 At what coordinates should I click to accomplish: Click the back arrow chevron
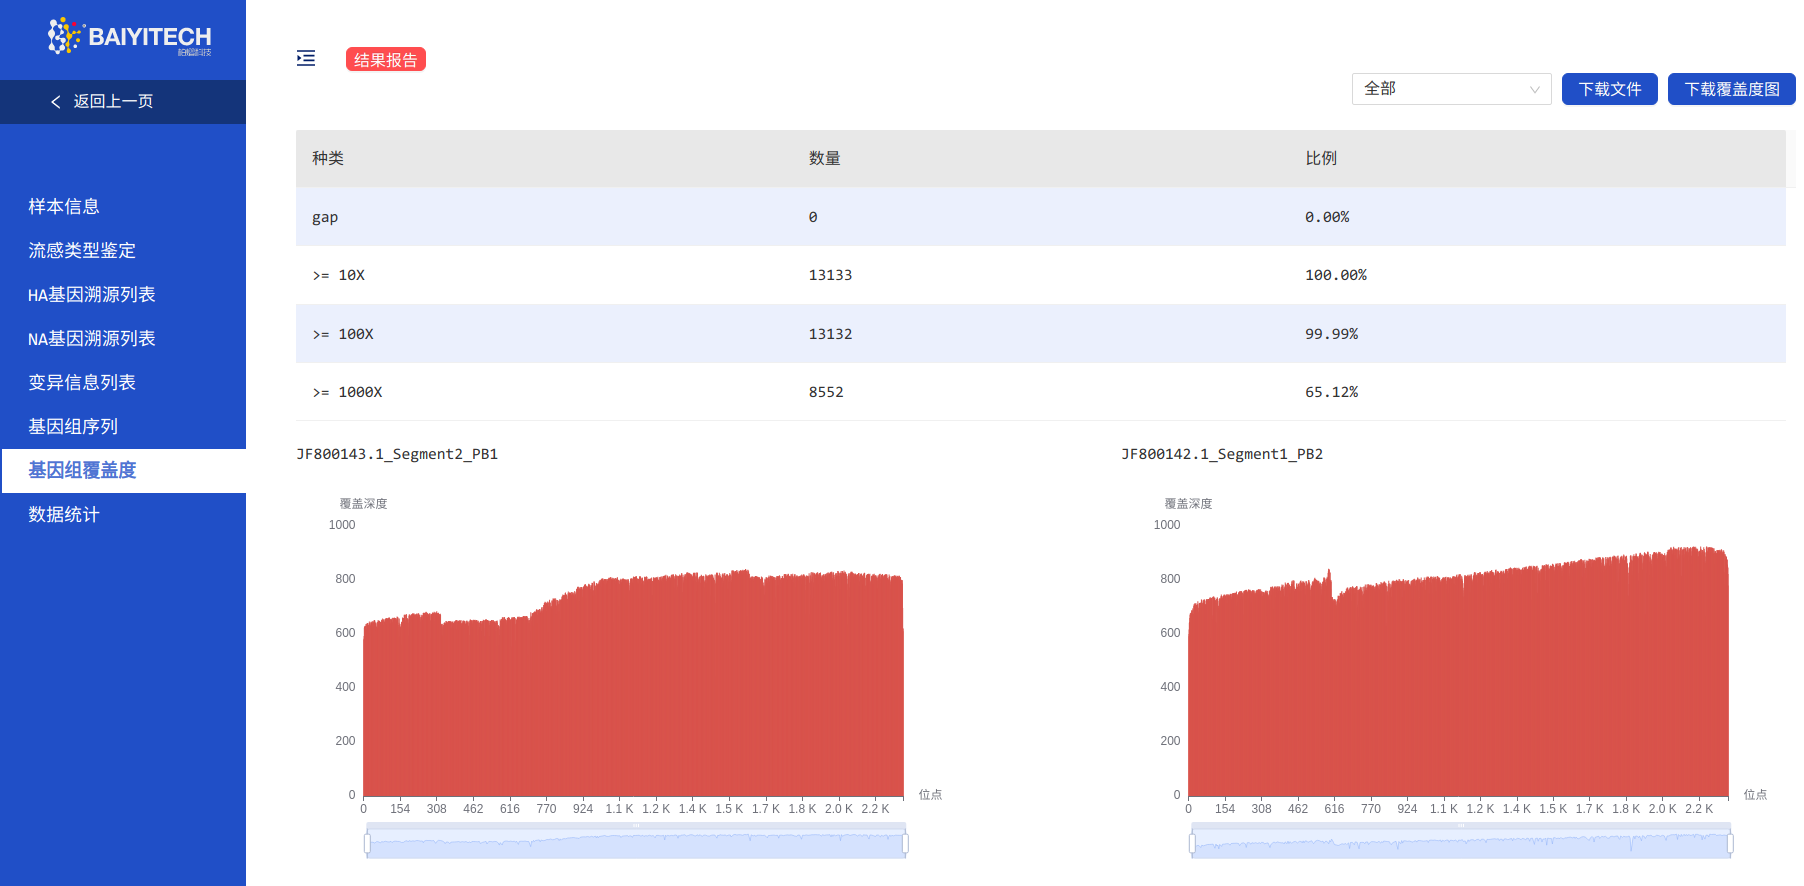click(56, 102)
